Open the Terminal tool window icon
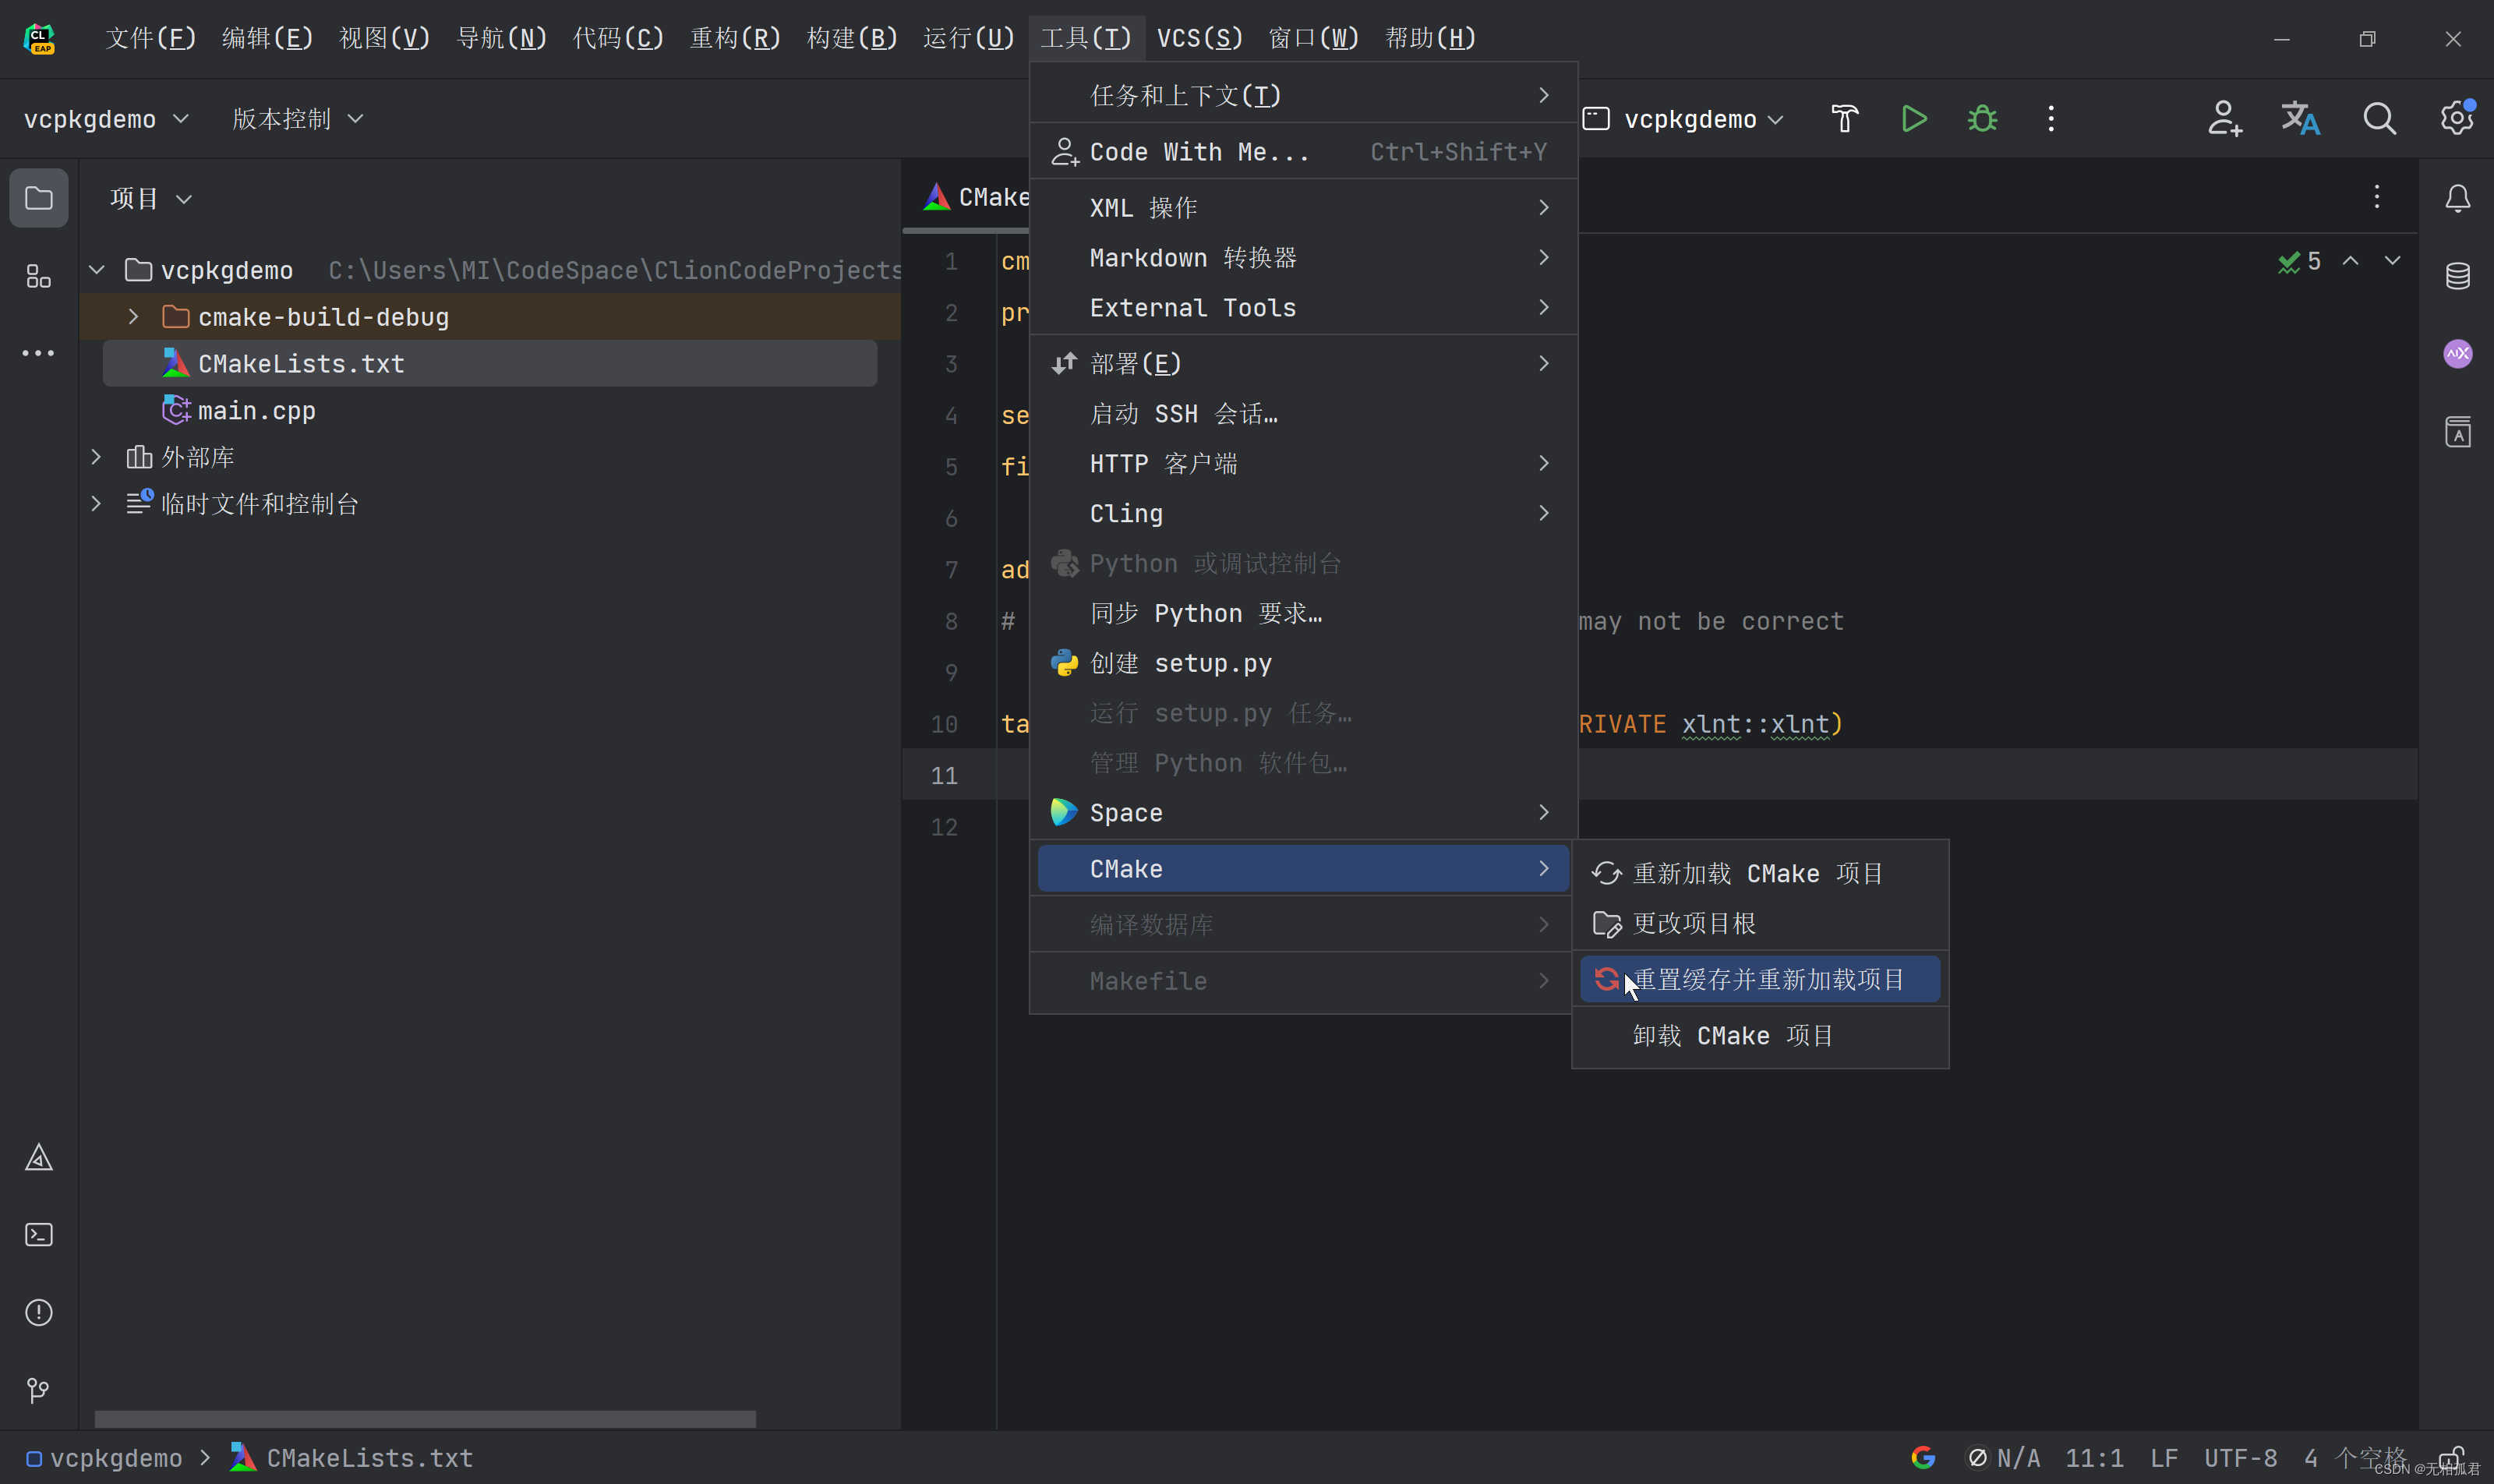Viewport: 2494px width, 1484px height. [39, 1235]
